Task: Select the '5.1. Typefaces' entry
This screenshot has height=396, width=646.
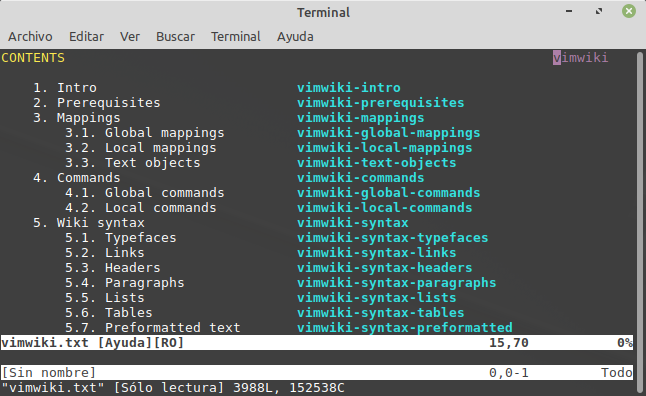Action: click(121, 238)
